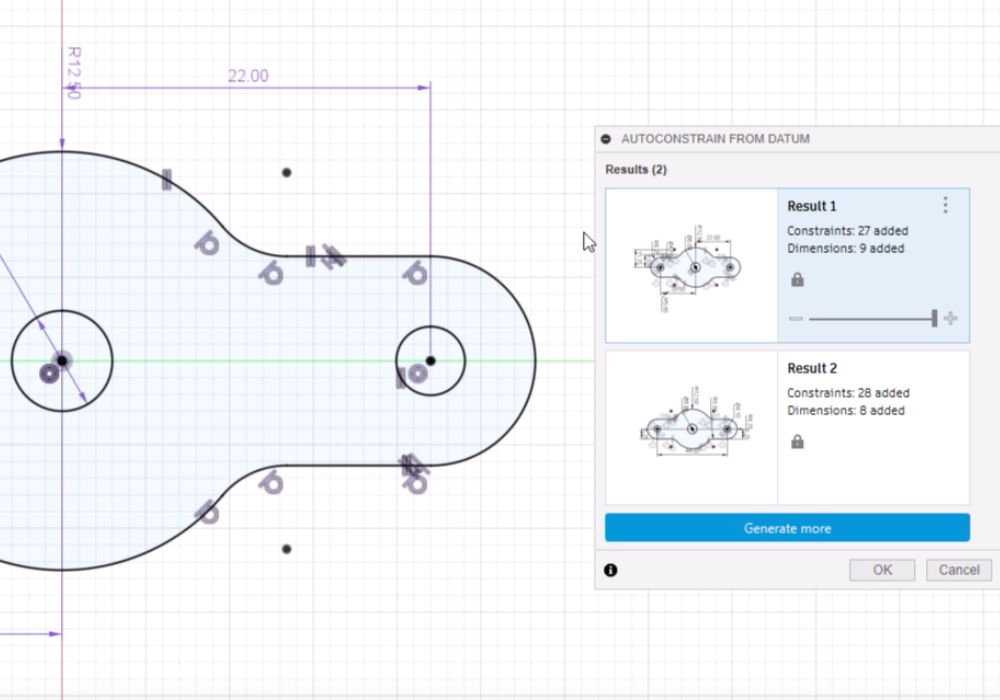
Task: Select the Result 2 sketch thumbnail
Action: 691,428
